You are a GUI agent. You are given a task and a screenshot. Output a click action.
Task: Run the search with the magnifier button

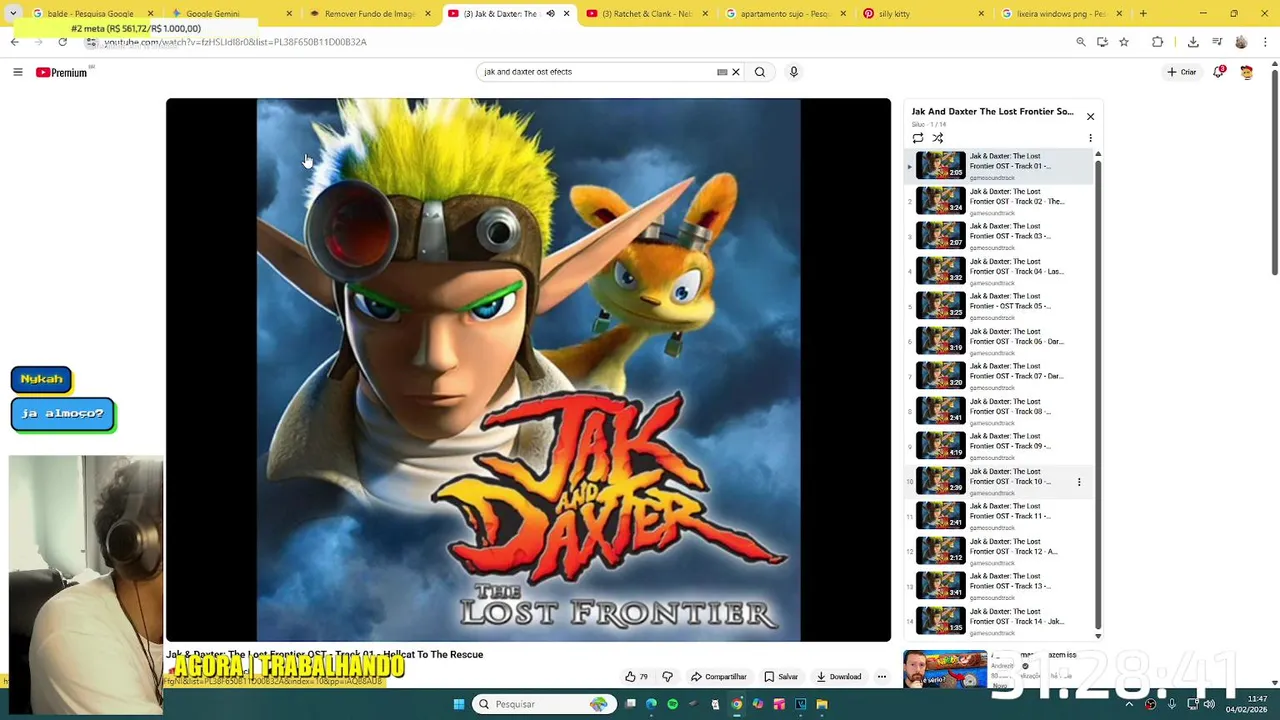(760, 72)
